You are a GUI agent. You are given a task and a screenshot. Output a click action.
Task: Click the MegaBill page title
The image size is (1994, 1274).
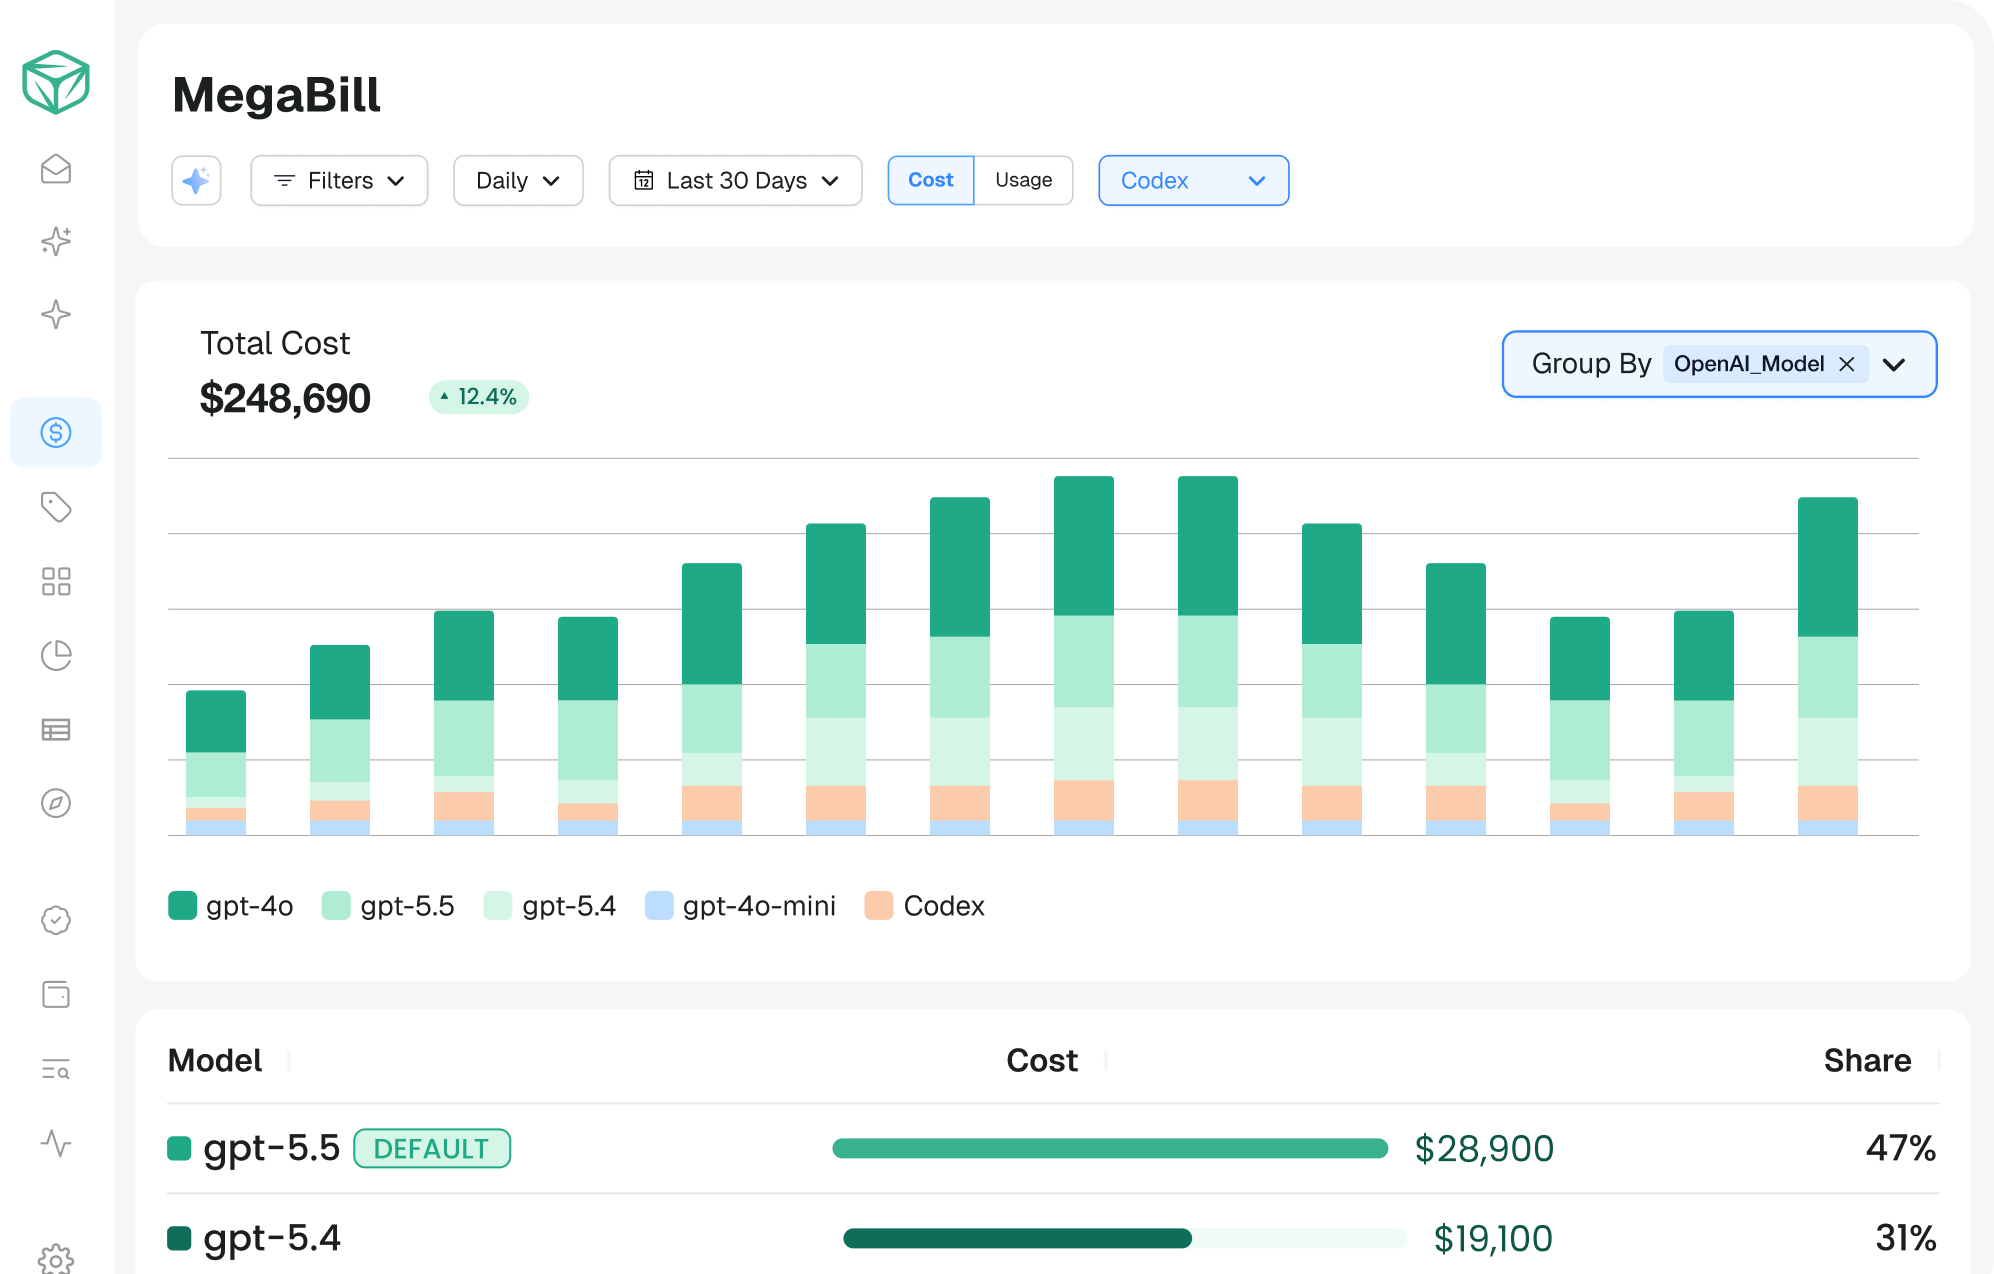tap(276, 95)
